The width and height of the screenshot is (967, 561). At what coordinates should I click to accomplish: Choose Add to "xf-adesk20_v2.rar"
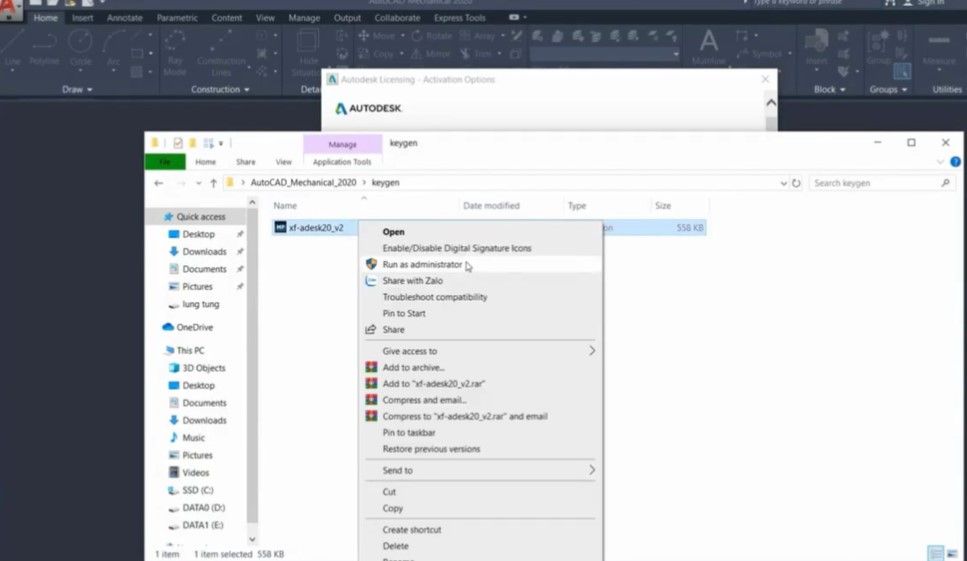(434, 383)
